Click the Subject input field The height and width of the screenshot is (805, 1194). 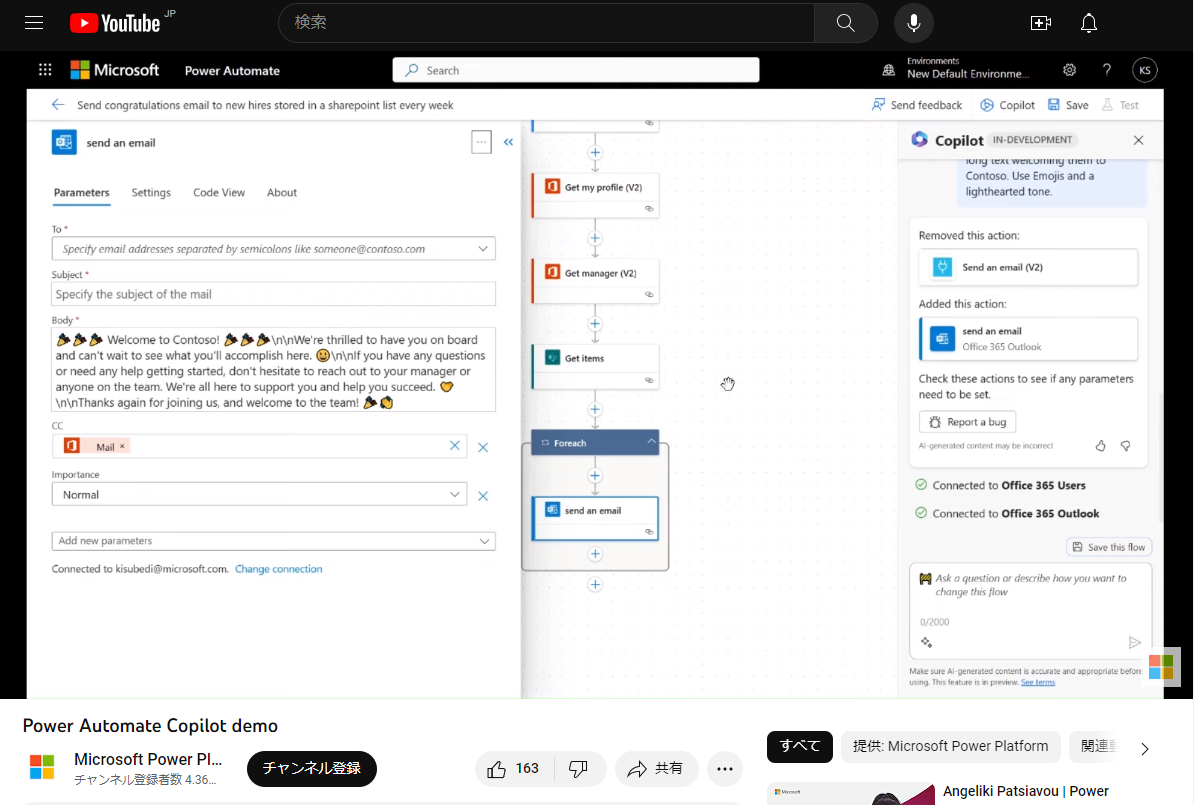[273, 294]
